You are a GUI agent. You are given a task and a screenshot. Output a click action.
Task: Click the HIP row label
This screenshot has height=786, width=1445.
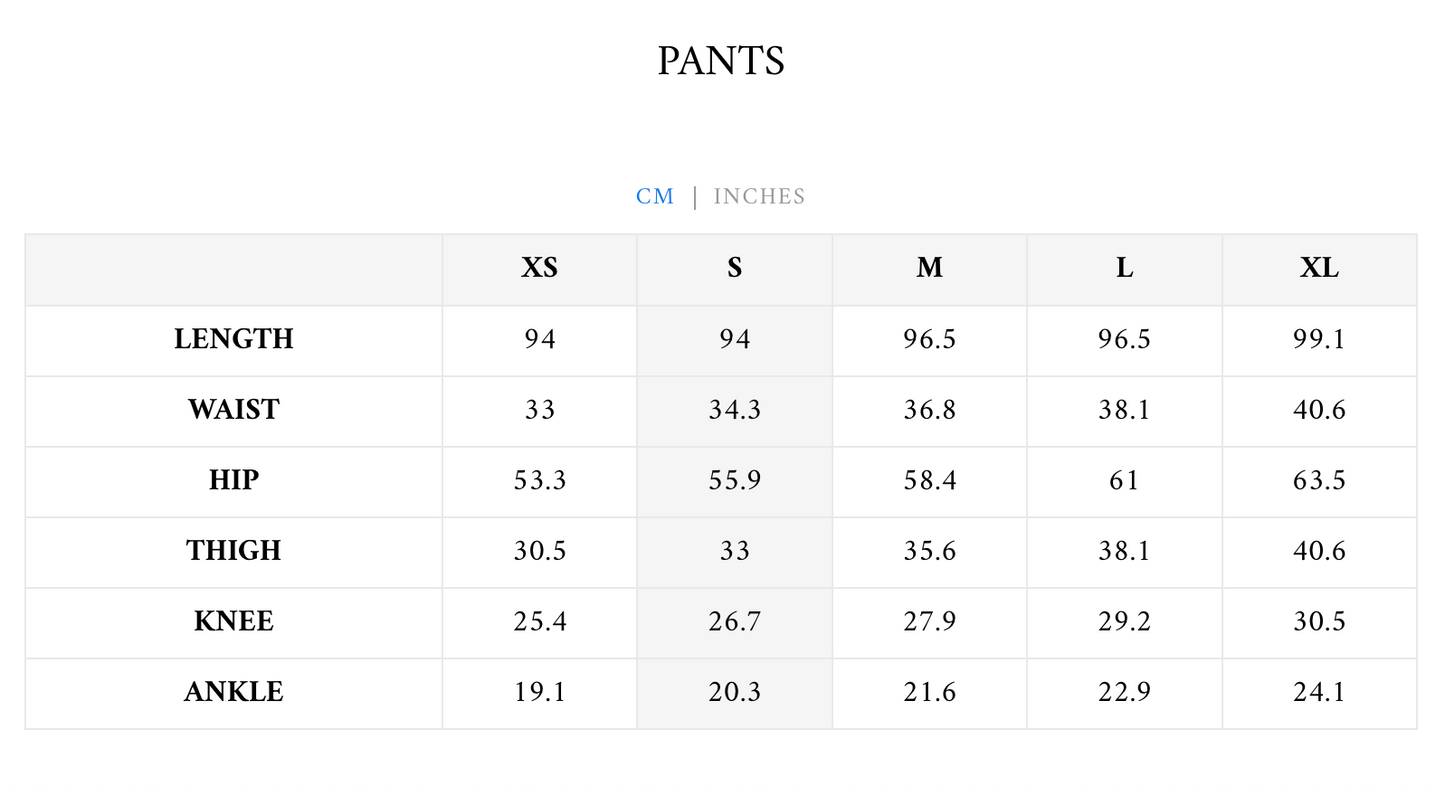pos(234,481)
